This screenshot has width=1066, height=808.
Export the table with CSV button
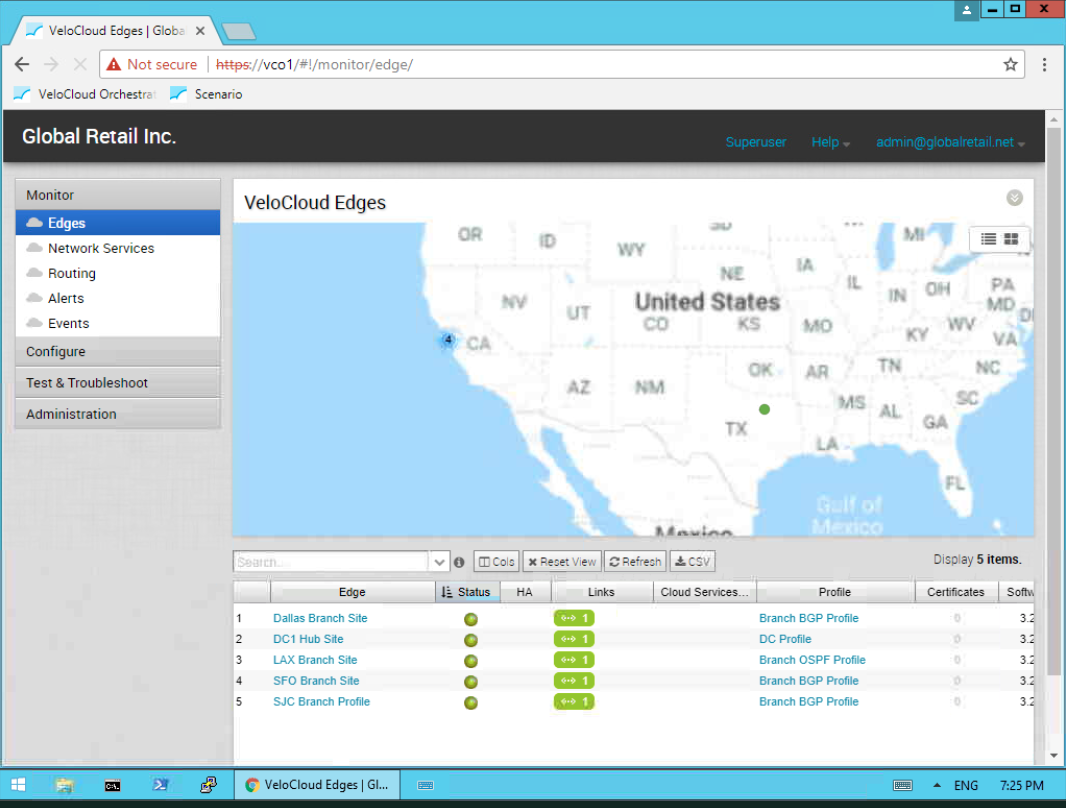click(x=692, y=562)
